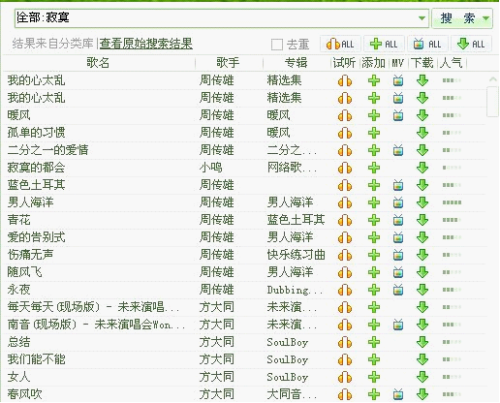Viewport: 500px width, 403px height.
Task: Select the song title 总结
Action: pyautogui.click(x=19, y=342)
